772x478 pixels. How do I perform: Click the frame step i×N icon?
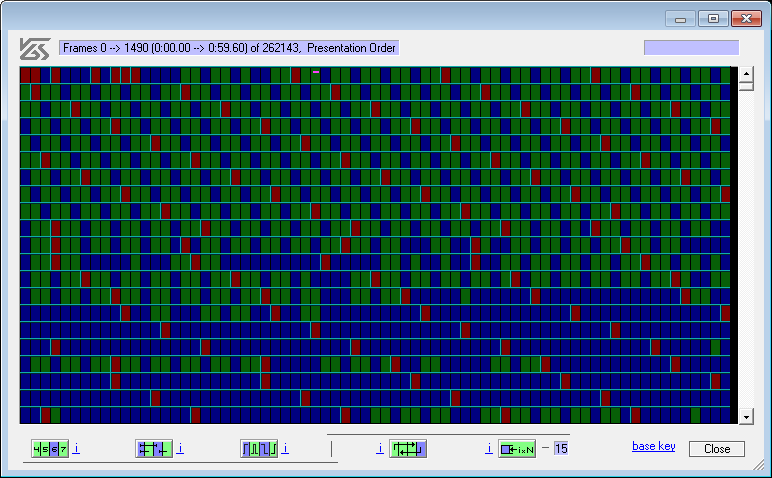[518, 449]
